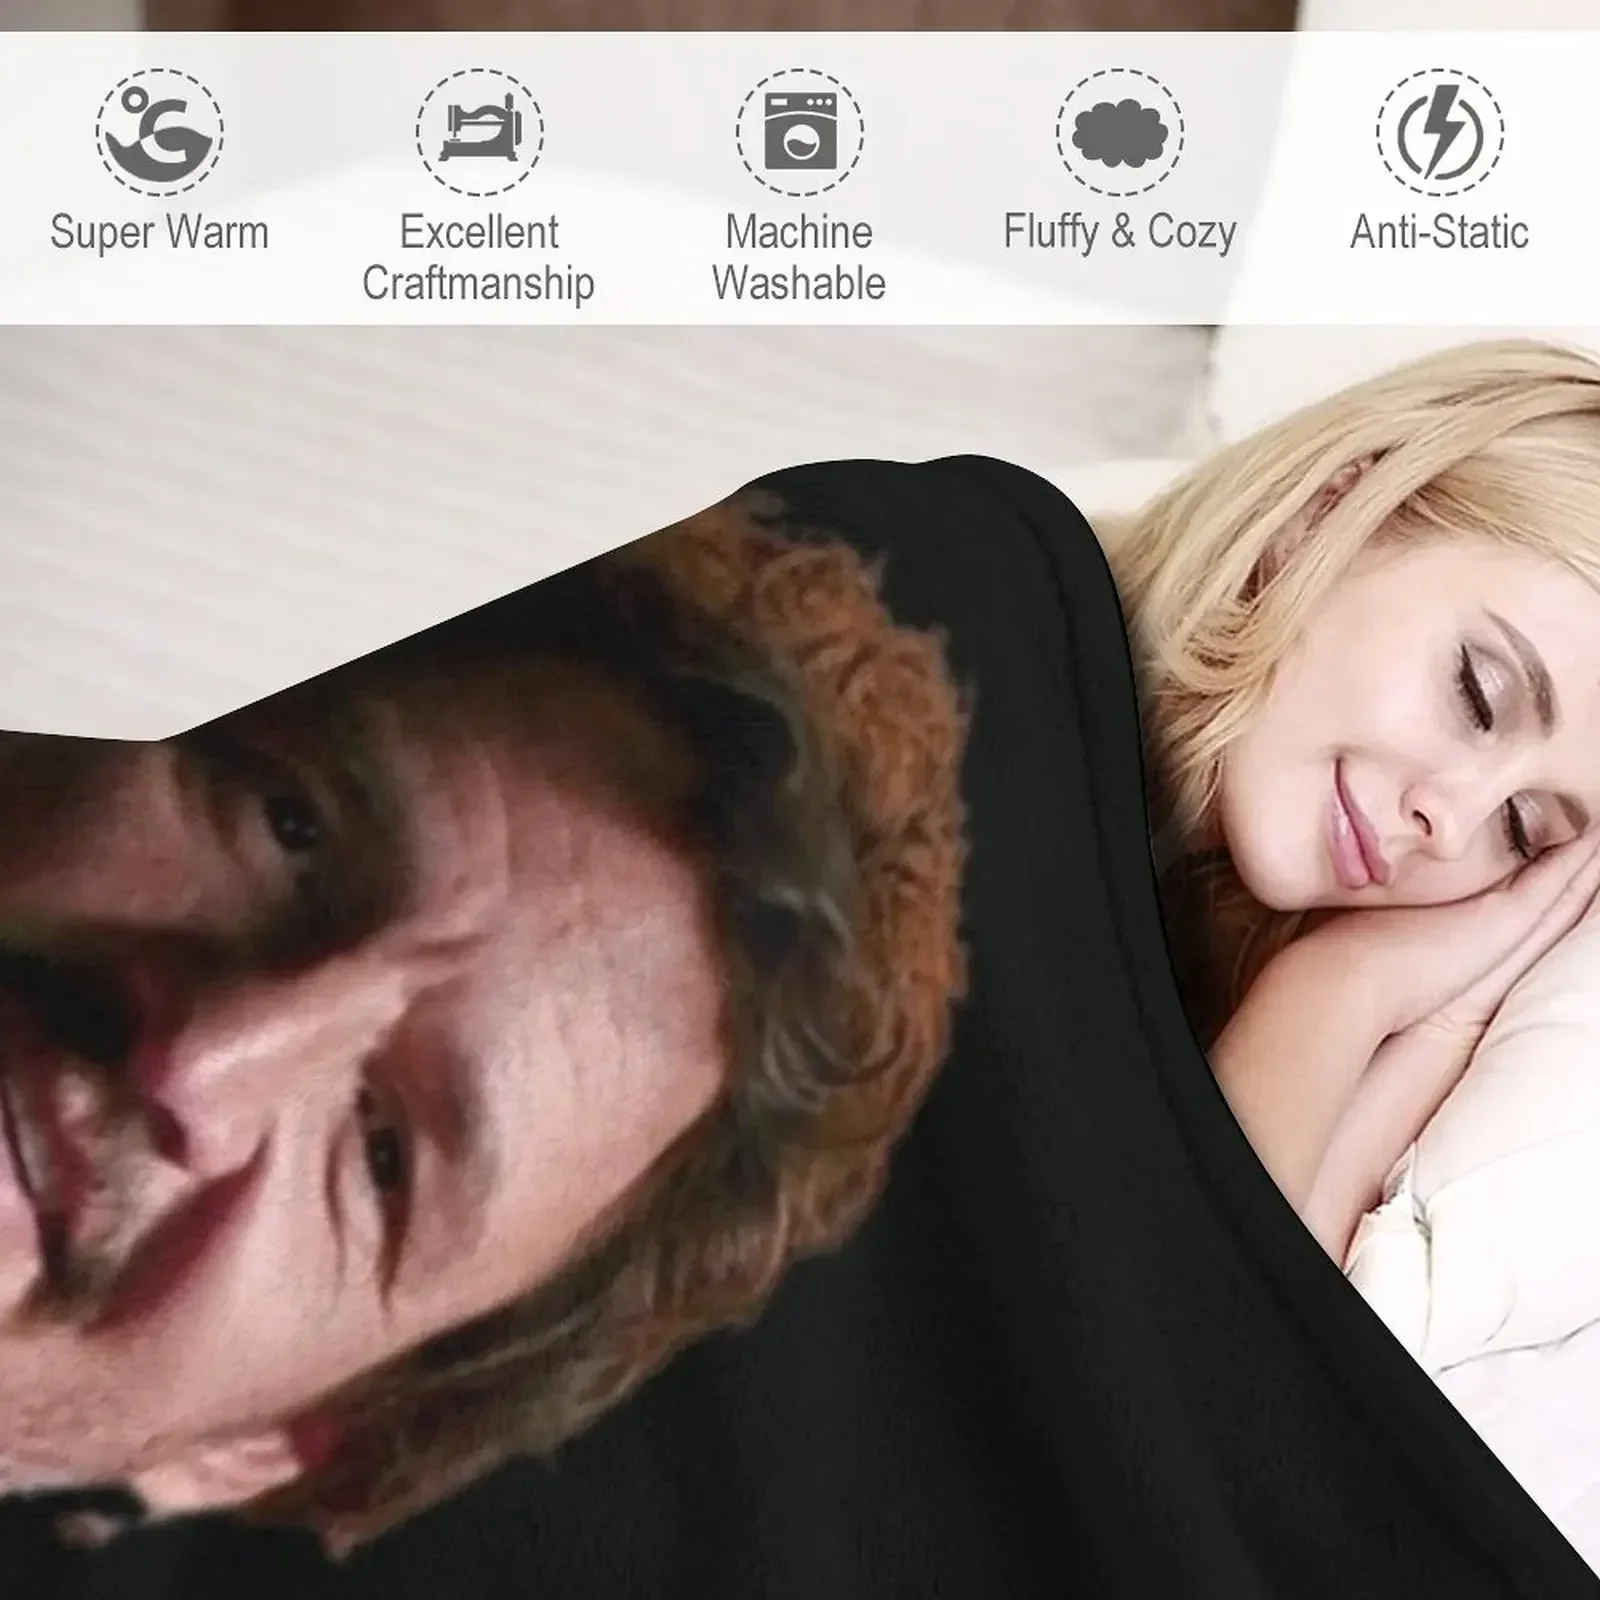This screenshot has width=1600, height=1600.
Task: Select the 'Machine Washable' label
Action: pyautogui.click(x=799, y=258)
